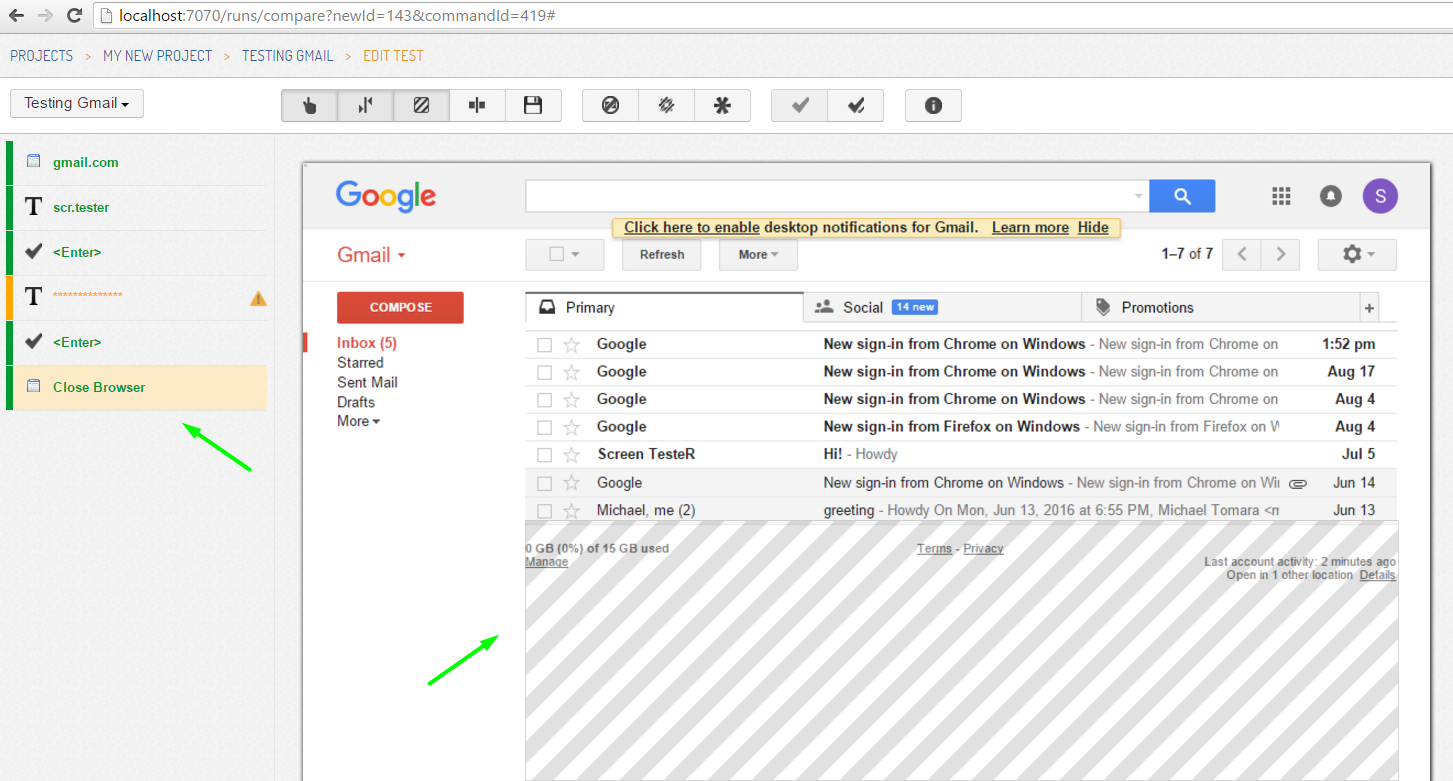Star the Screen TesteR email
The width and height of the screenshot is (1453, 781).
572,455
